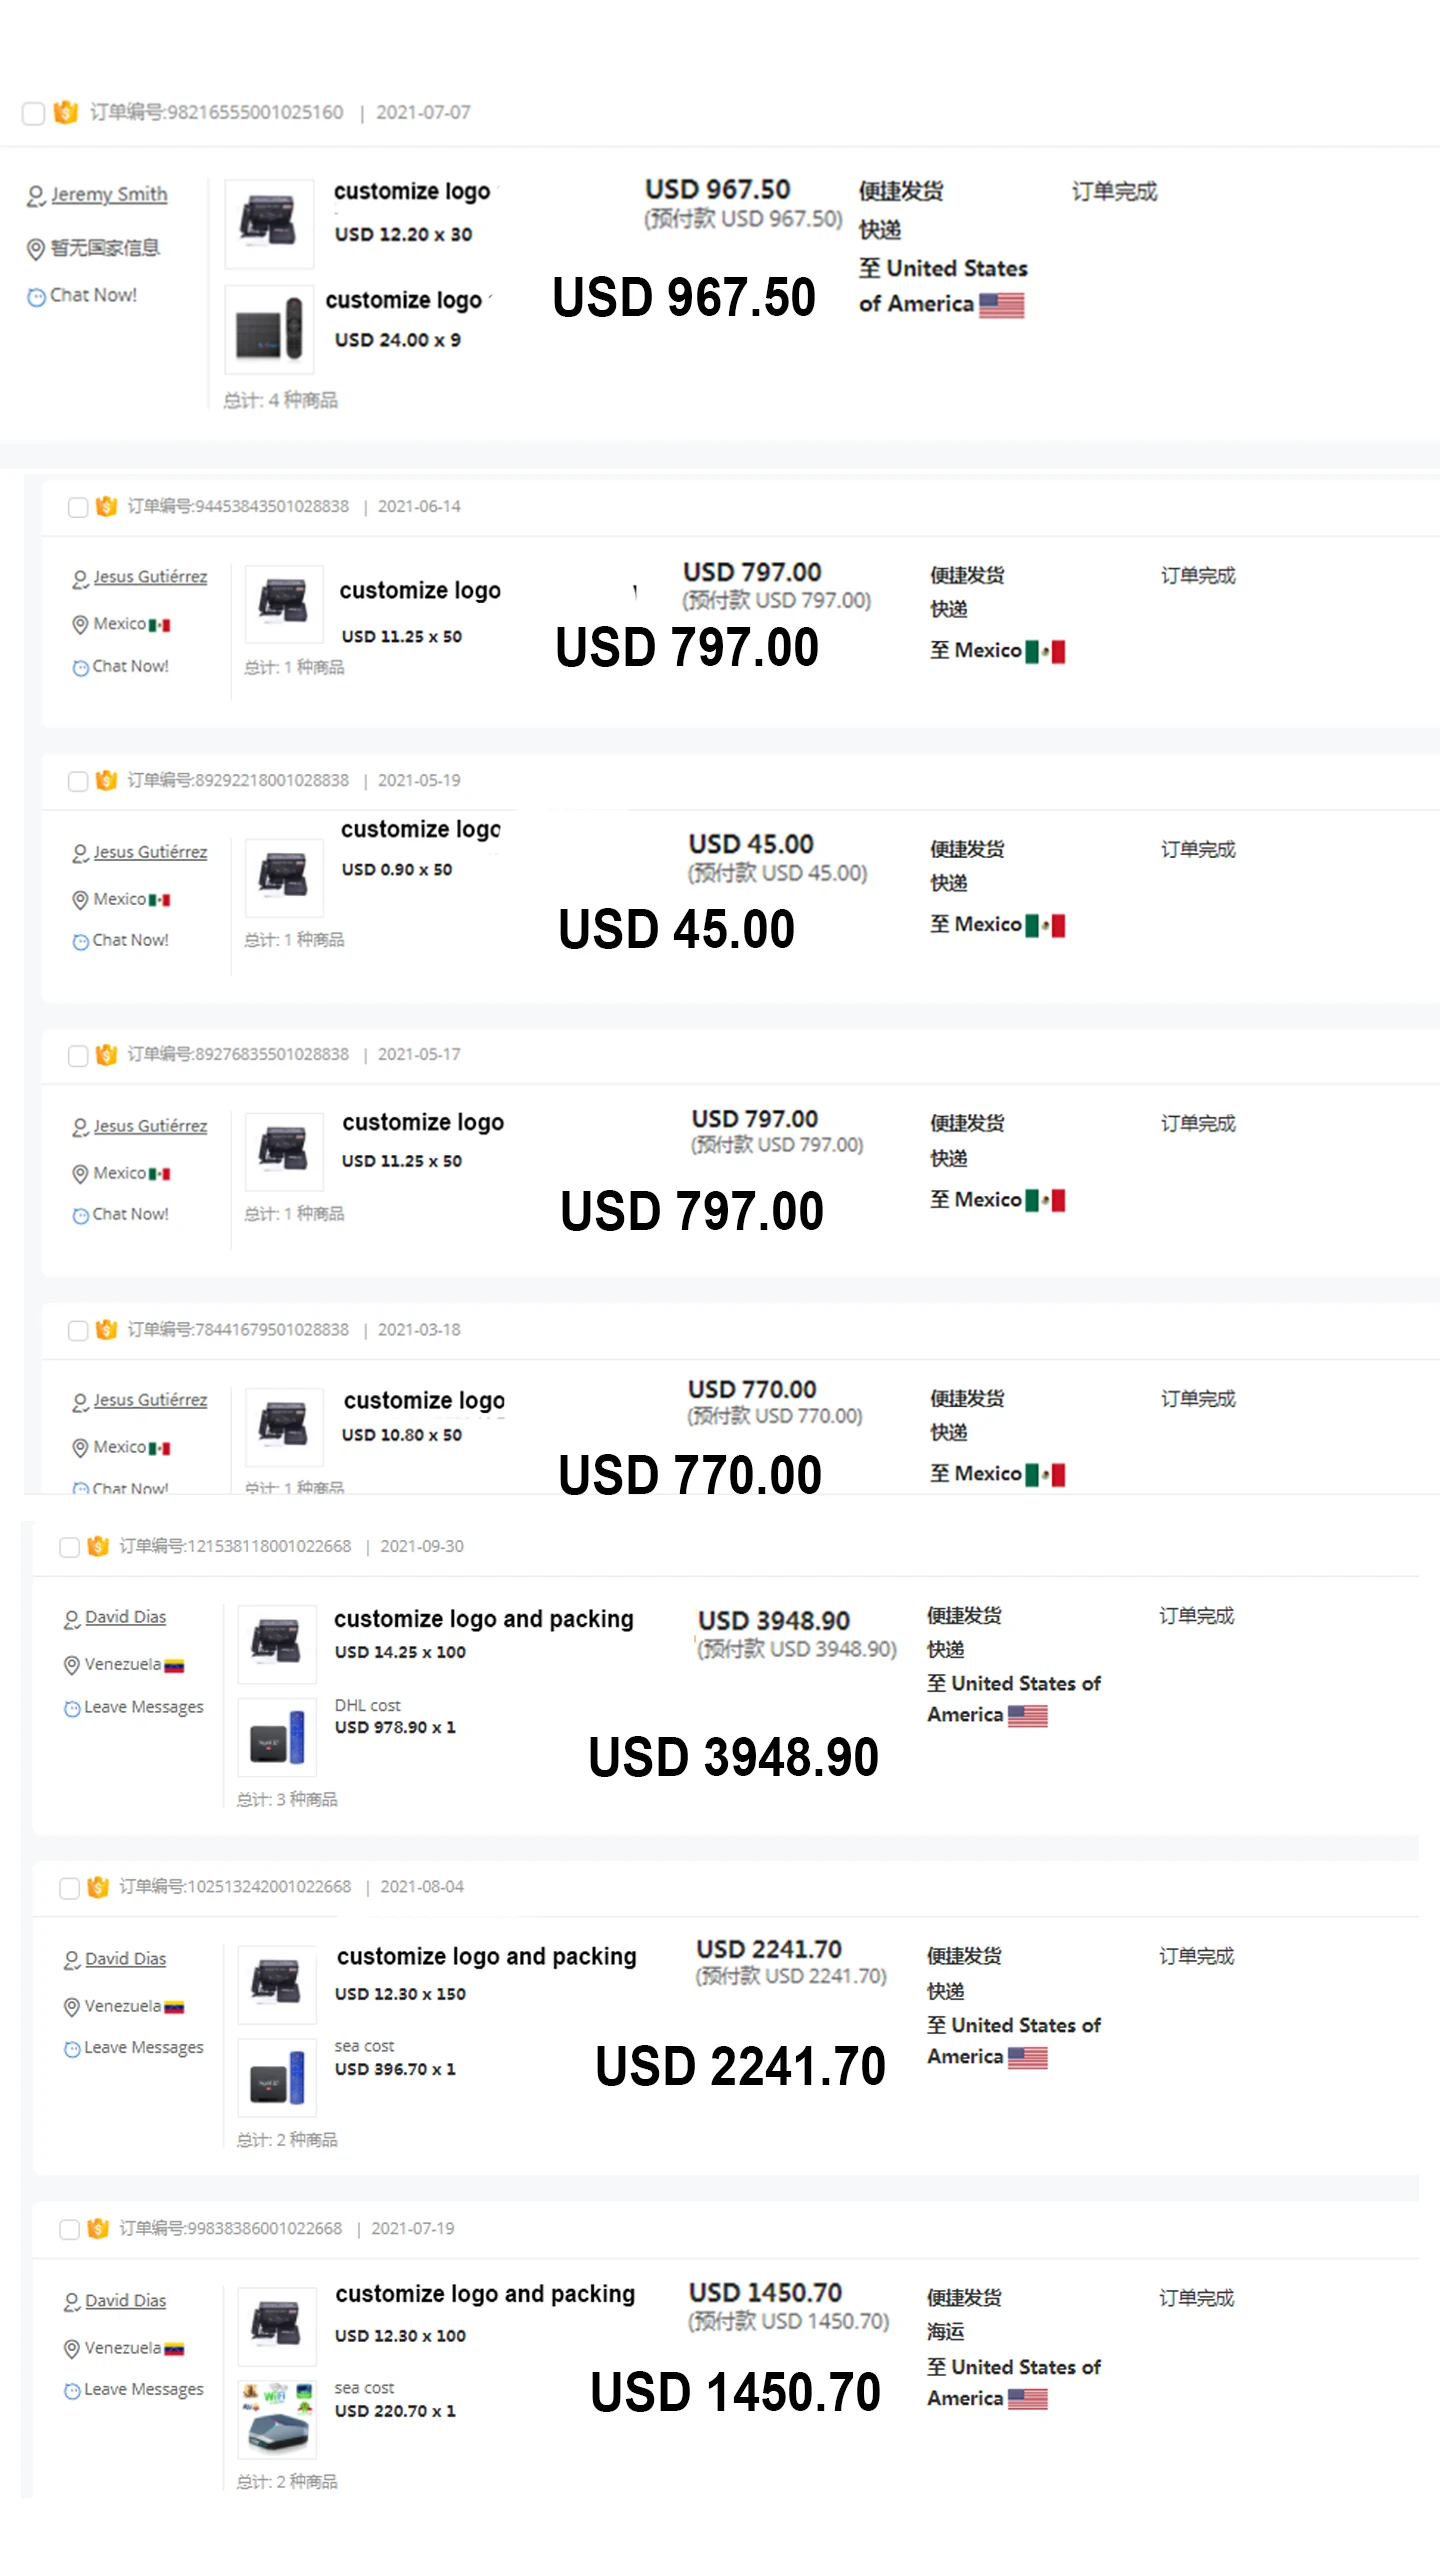Viewport: 1440px width, 2574px height.
Task: Click the person icon beside Jeremy Smith
Action: click(36, 196)
